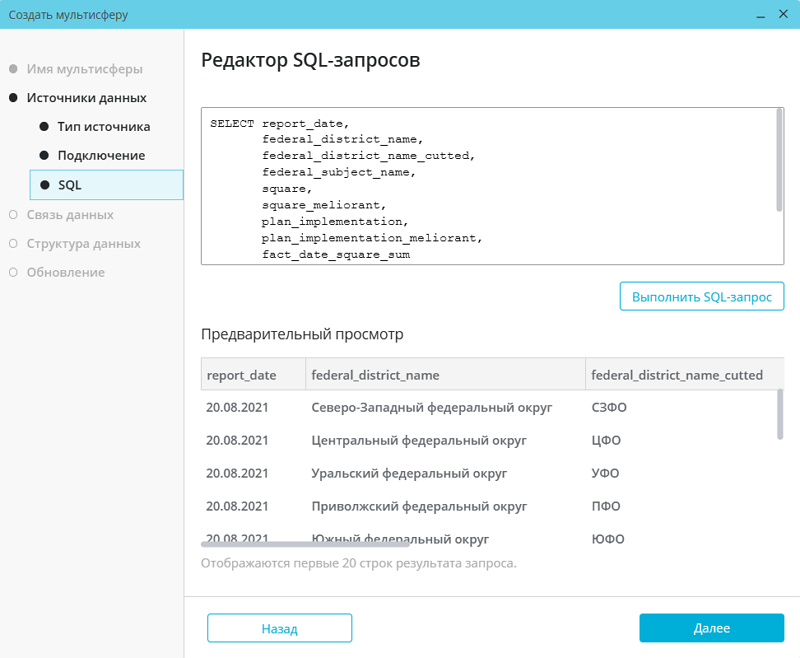Click the report_date column header

(241, 375)
